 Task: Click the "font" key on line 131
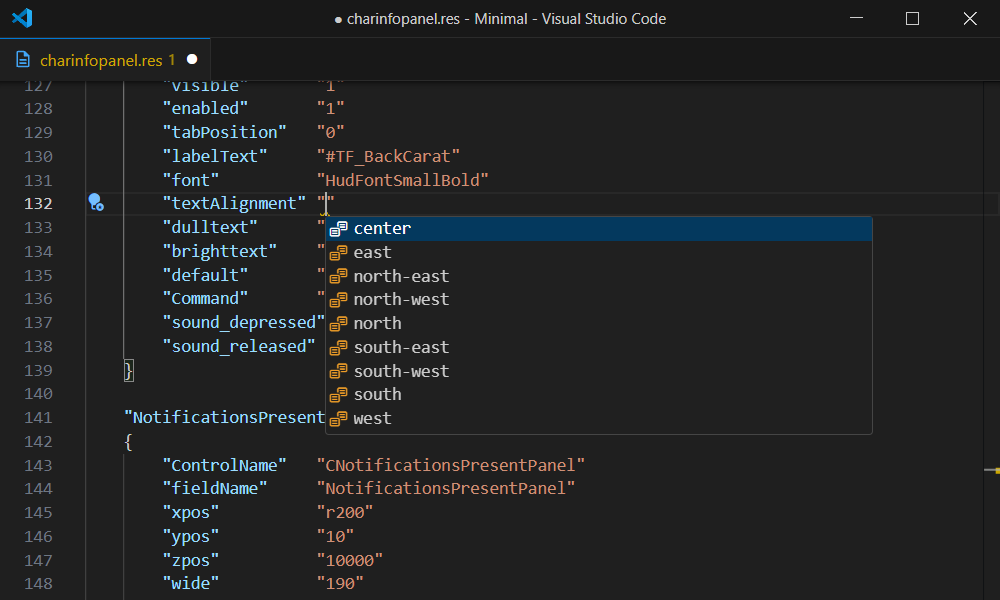pos(191,180)
